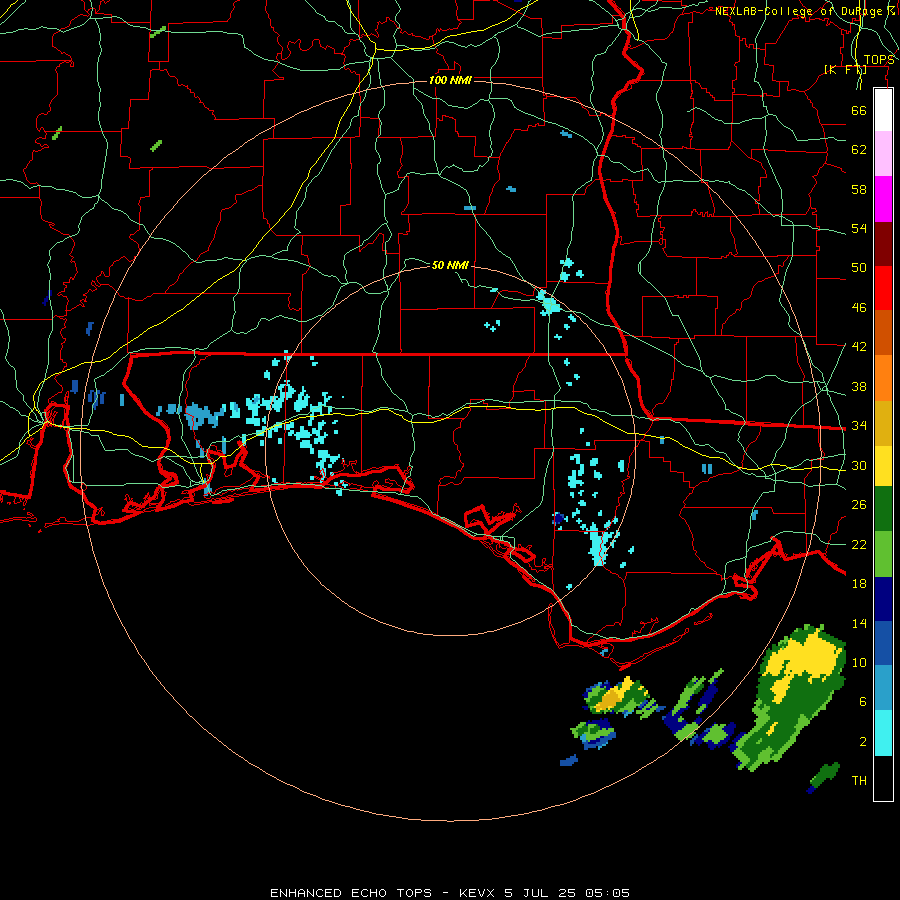
Task: Click the black TH legend swatch
Action: pyautogui.click(x=883, y=778)
